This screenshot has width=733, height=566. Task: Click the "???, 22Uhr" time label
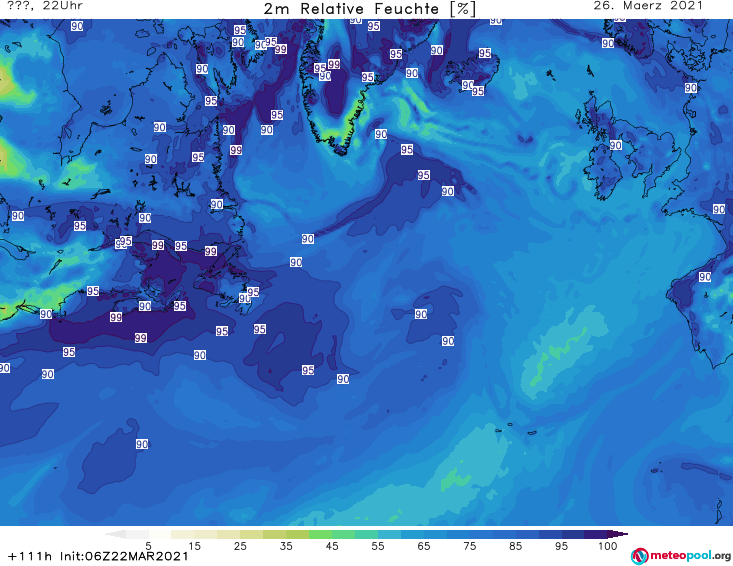coord(45,6)
